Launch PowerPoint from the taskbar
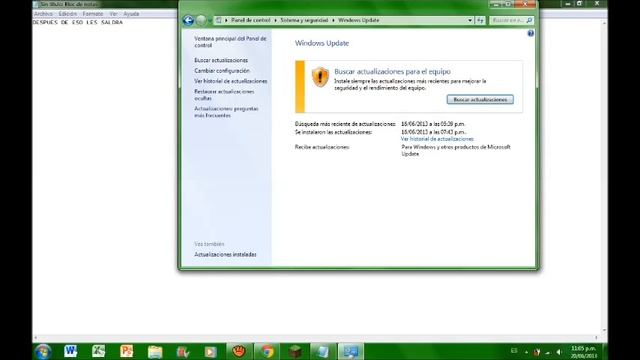Screen dimensions: 640x360 pyautogui.click(x=127, y=351)
